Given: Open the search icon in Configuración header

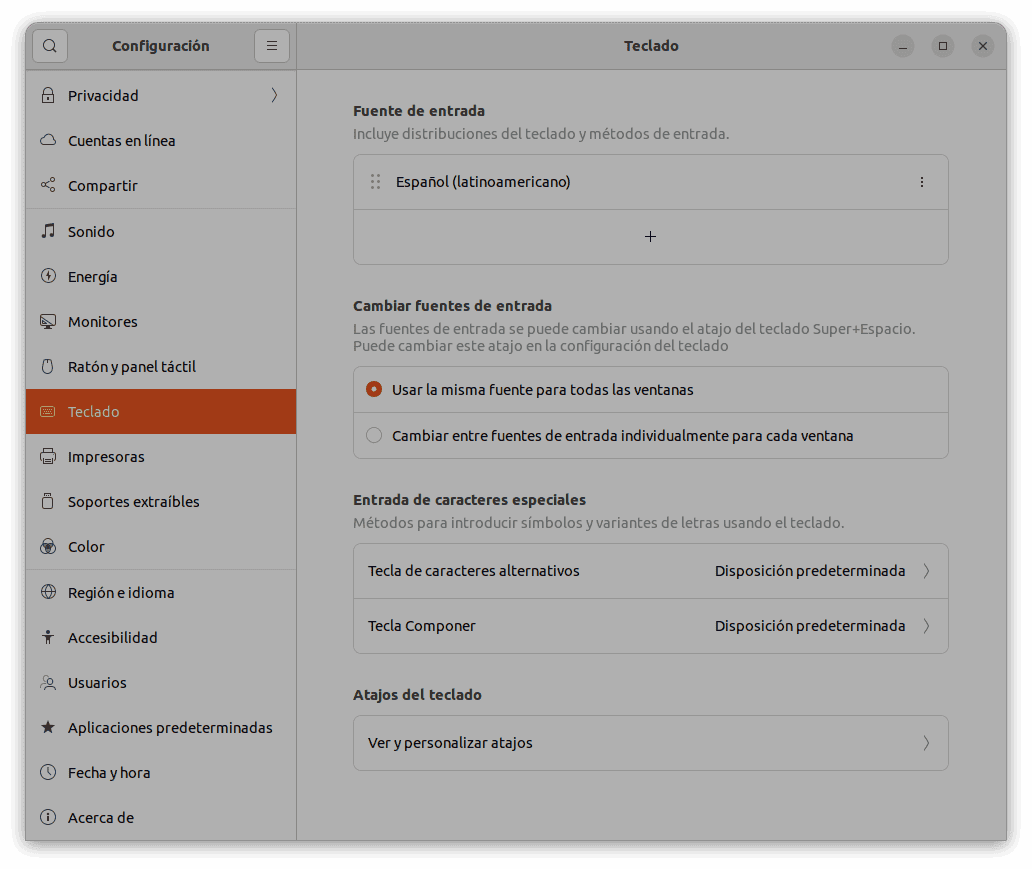Looking at the screenshot, I should [x=49, y=45].
